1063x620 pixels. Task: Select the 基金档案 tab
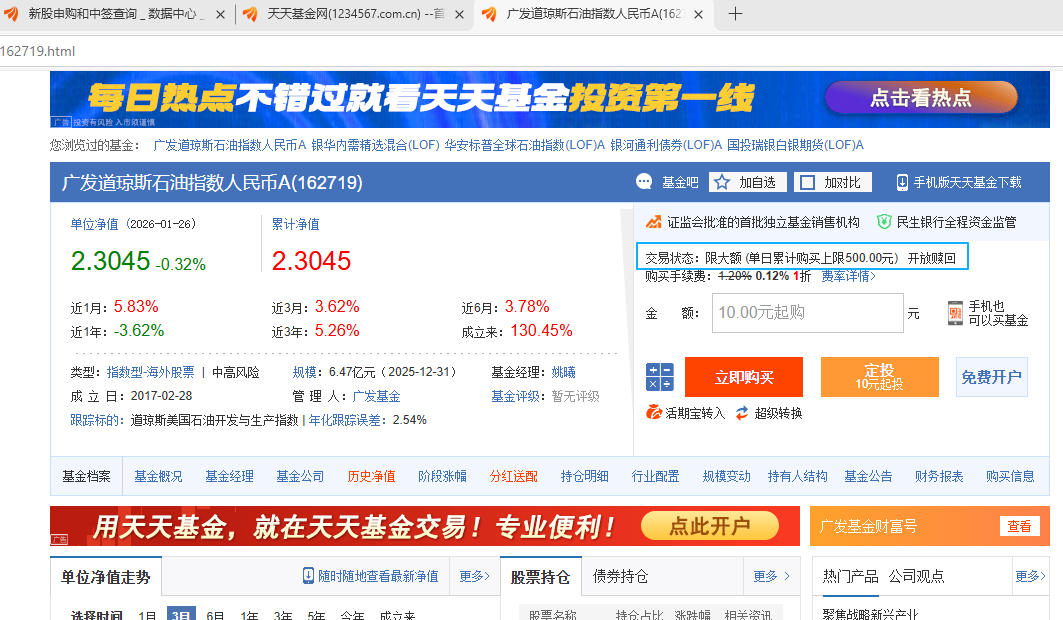tap(86, 476)
